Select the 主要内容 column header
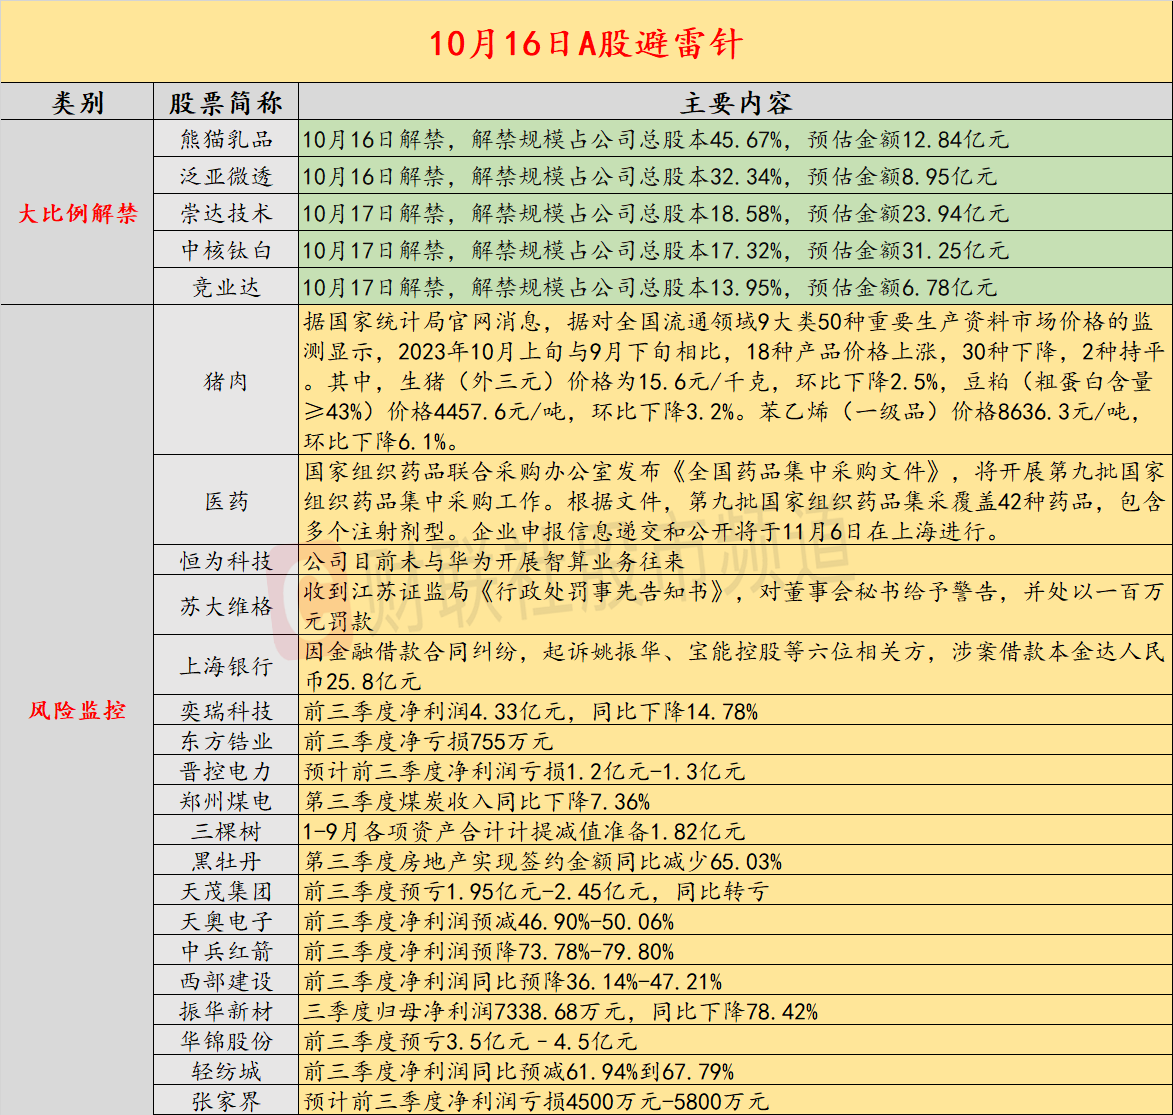1173x1115 pixels. coord(735,103)
